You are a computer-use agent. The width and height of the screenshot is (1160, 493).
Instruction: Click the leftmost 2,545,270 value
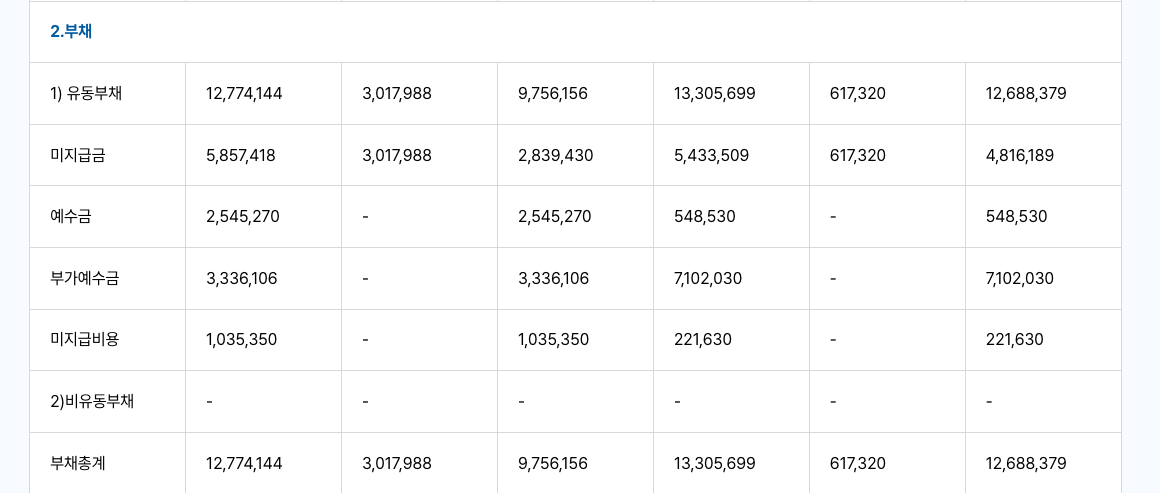242,216
